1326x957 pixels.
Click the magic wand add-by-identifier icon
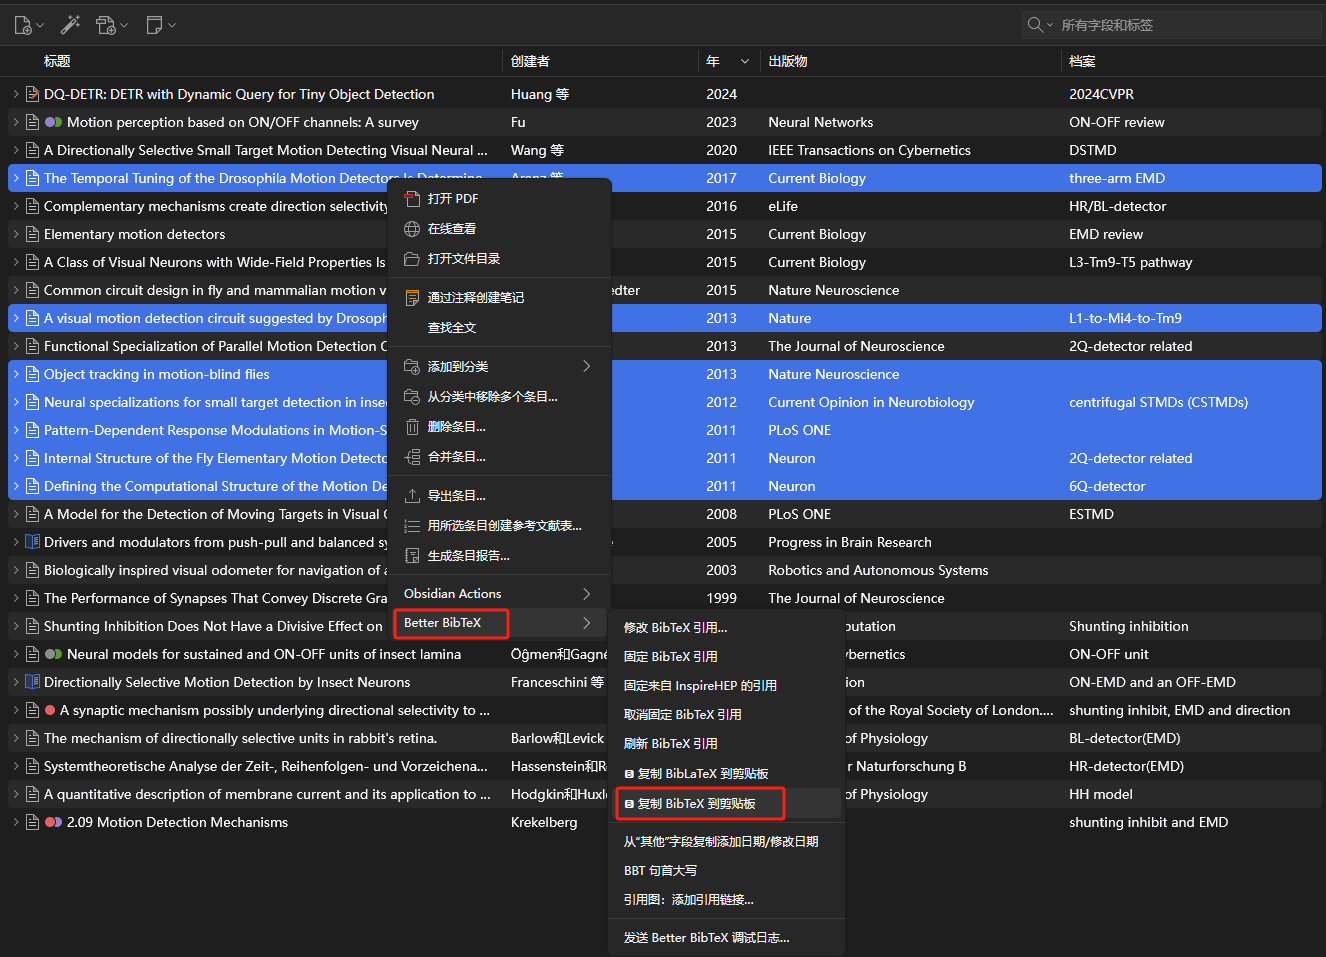(70, 25)
